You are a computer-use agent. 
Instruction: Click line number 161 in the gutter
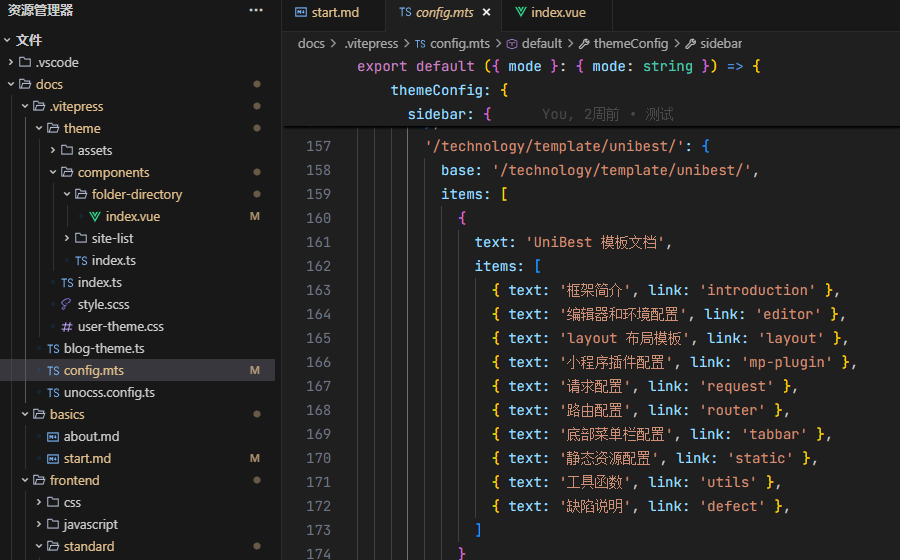pyautogui.click(x=318, y=242)
